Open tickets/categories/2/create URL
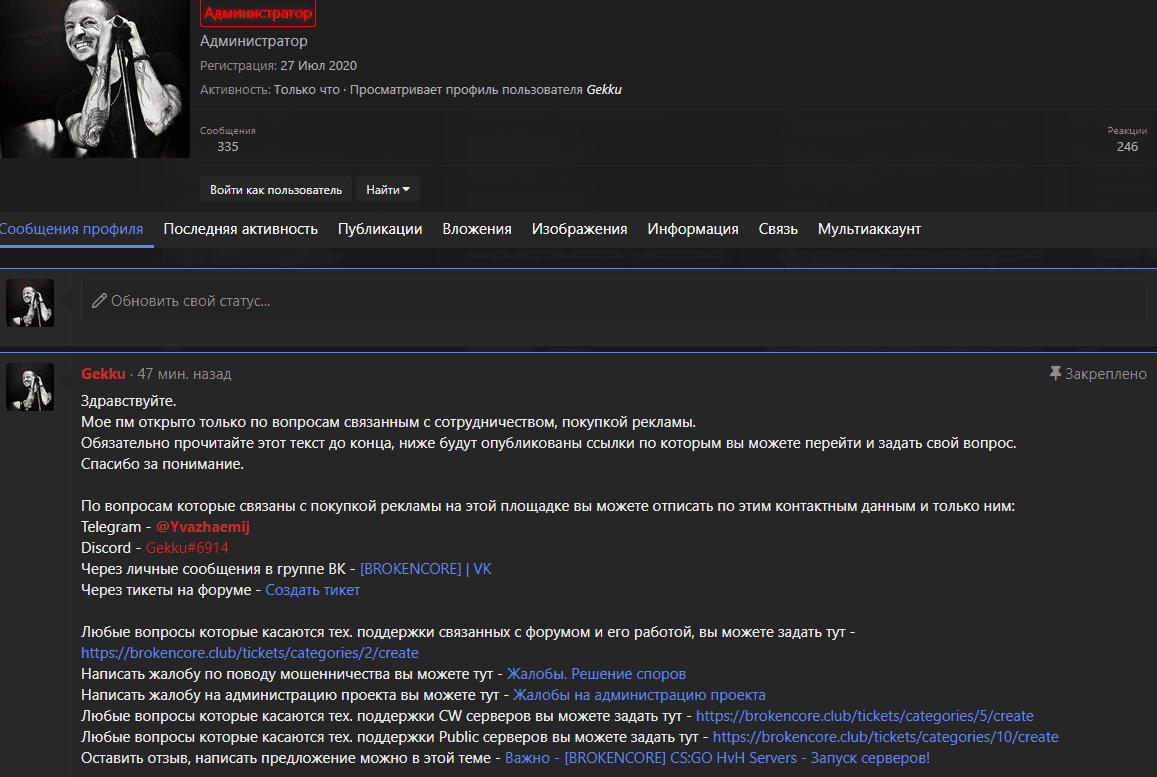This screenshot has height=777, width=1157. coord(249,653)
